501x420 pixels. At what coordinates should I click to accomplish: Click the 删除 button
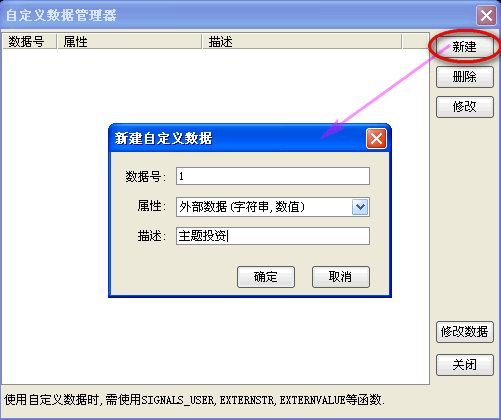[465, 77]
